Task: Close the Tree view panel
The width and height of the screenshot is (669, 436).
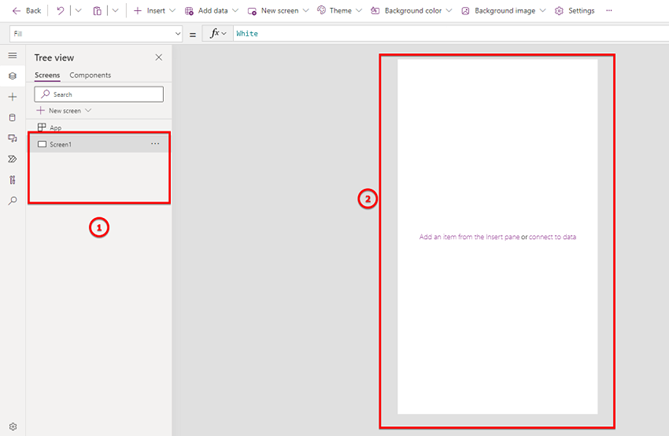Action: pyautogui.click(x=159, y=57)
